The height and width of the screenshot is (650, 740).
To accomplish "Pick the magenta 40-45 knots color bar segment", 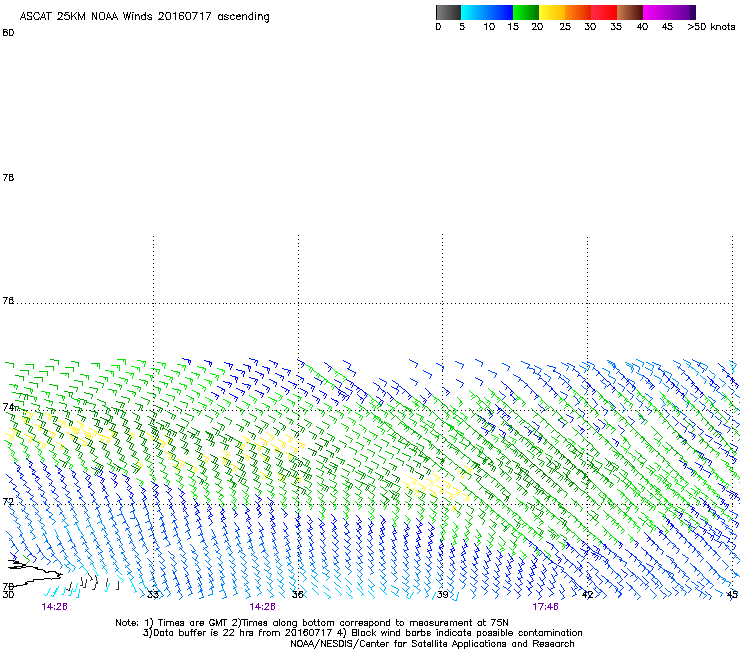I will tap(656, 12).
